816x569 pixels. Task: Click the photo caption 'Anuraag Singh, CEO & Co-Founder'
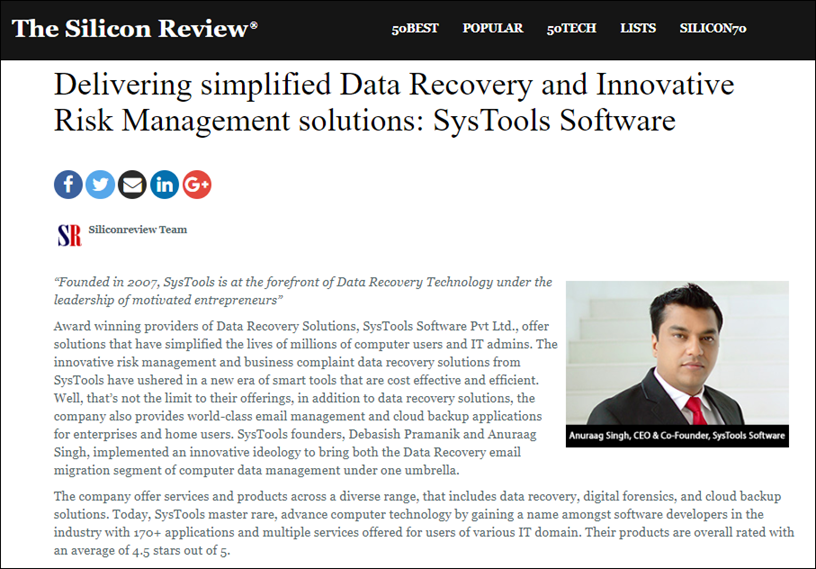coord(677,436)
